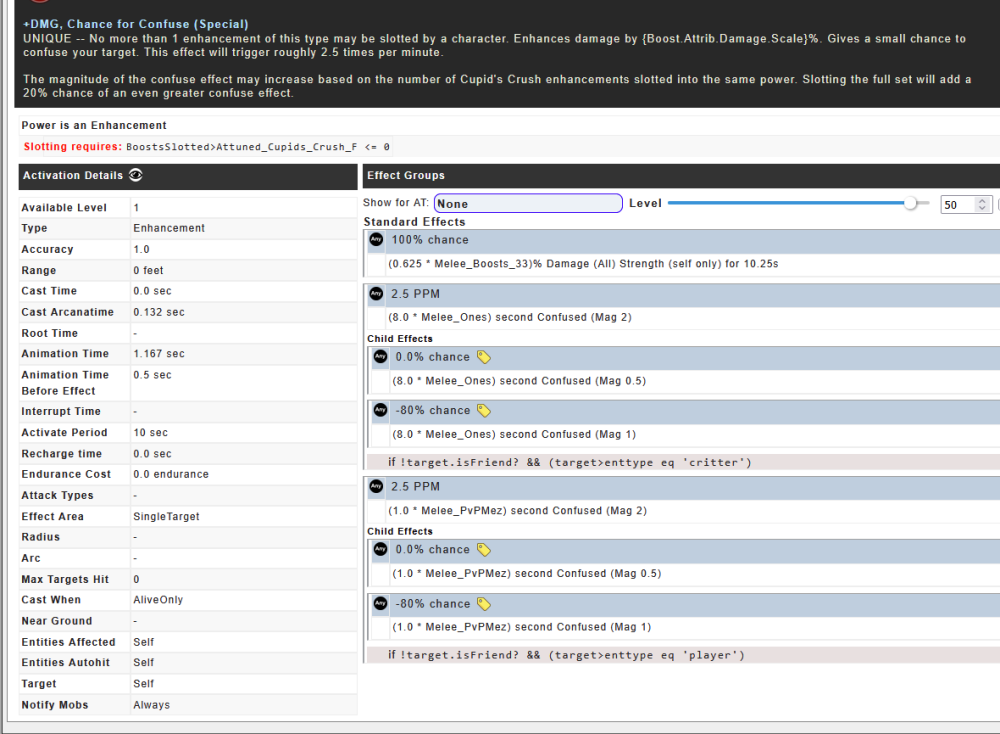The height and width of the screenshot is (734, 1000).
Task: Collapse the first 2.5 PPM effect group
Action: coord(690,294)
